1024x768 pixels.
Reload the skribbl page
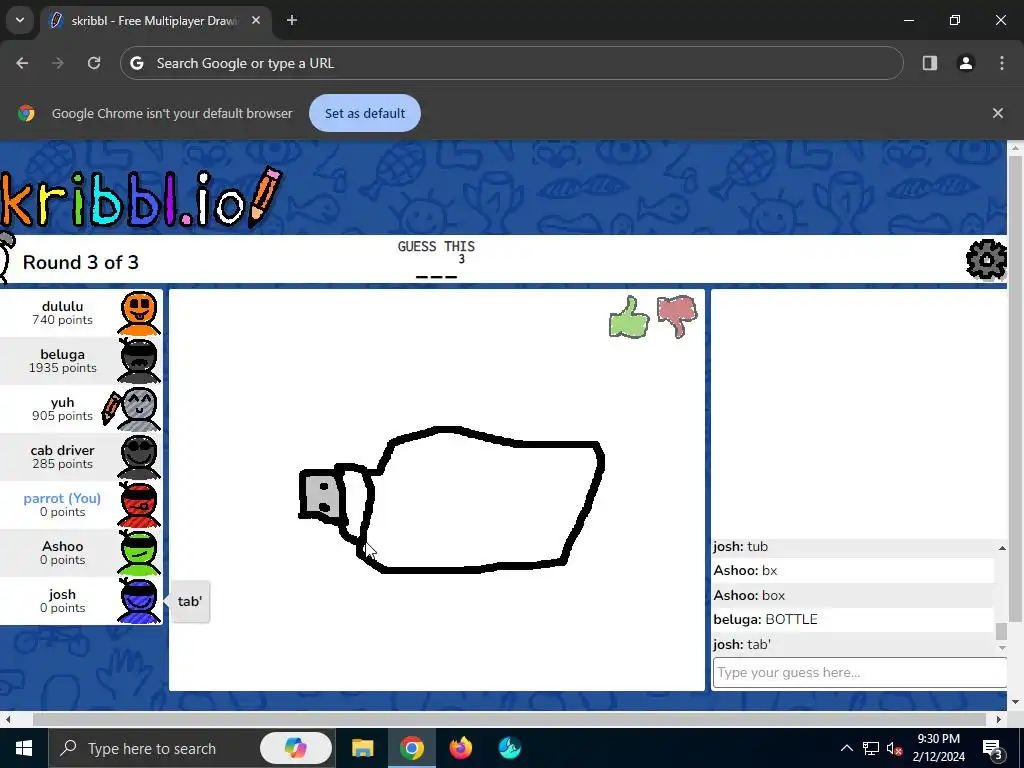tap(94, 63)
